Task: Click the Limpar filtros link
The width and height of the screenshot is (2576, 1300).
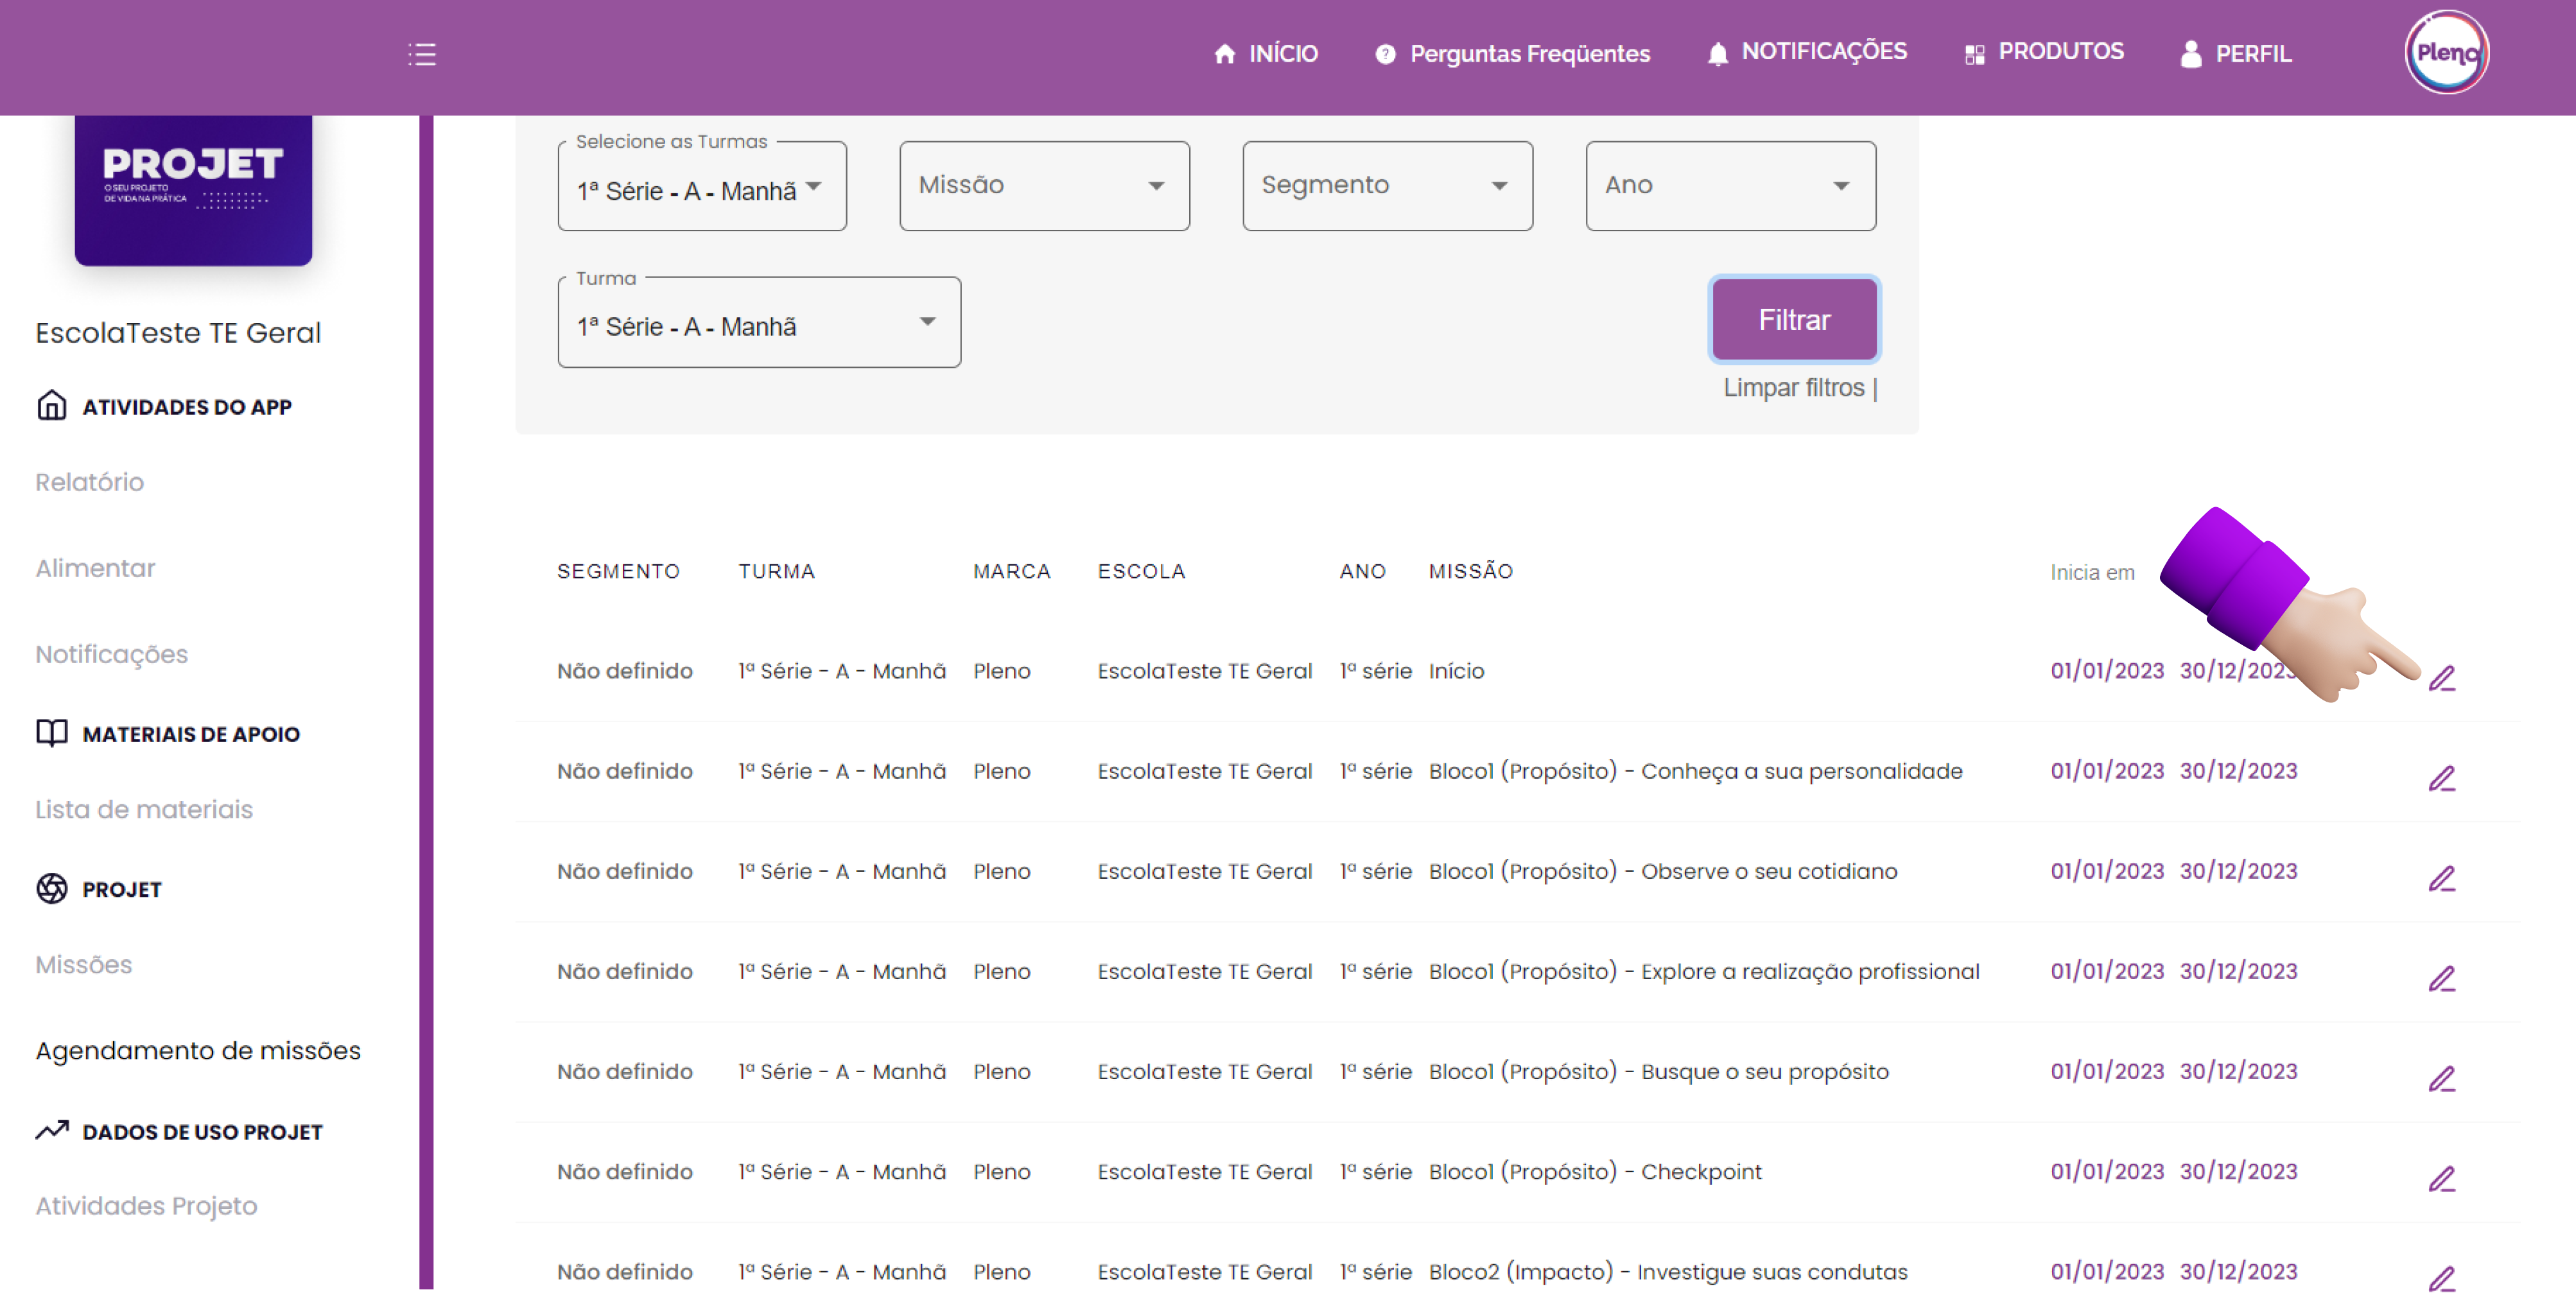Action: pyautogui.click(x=1793, y=388)
